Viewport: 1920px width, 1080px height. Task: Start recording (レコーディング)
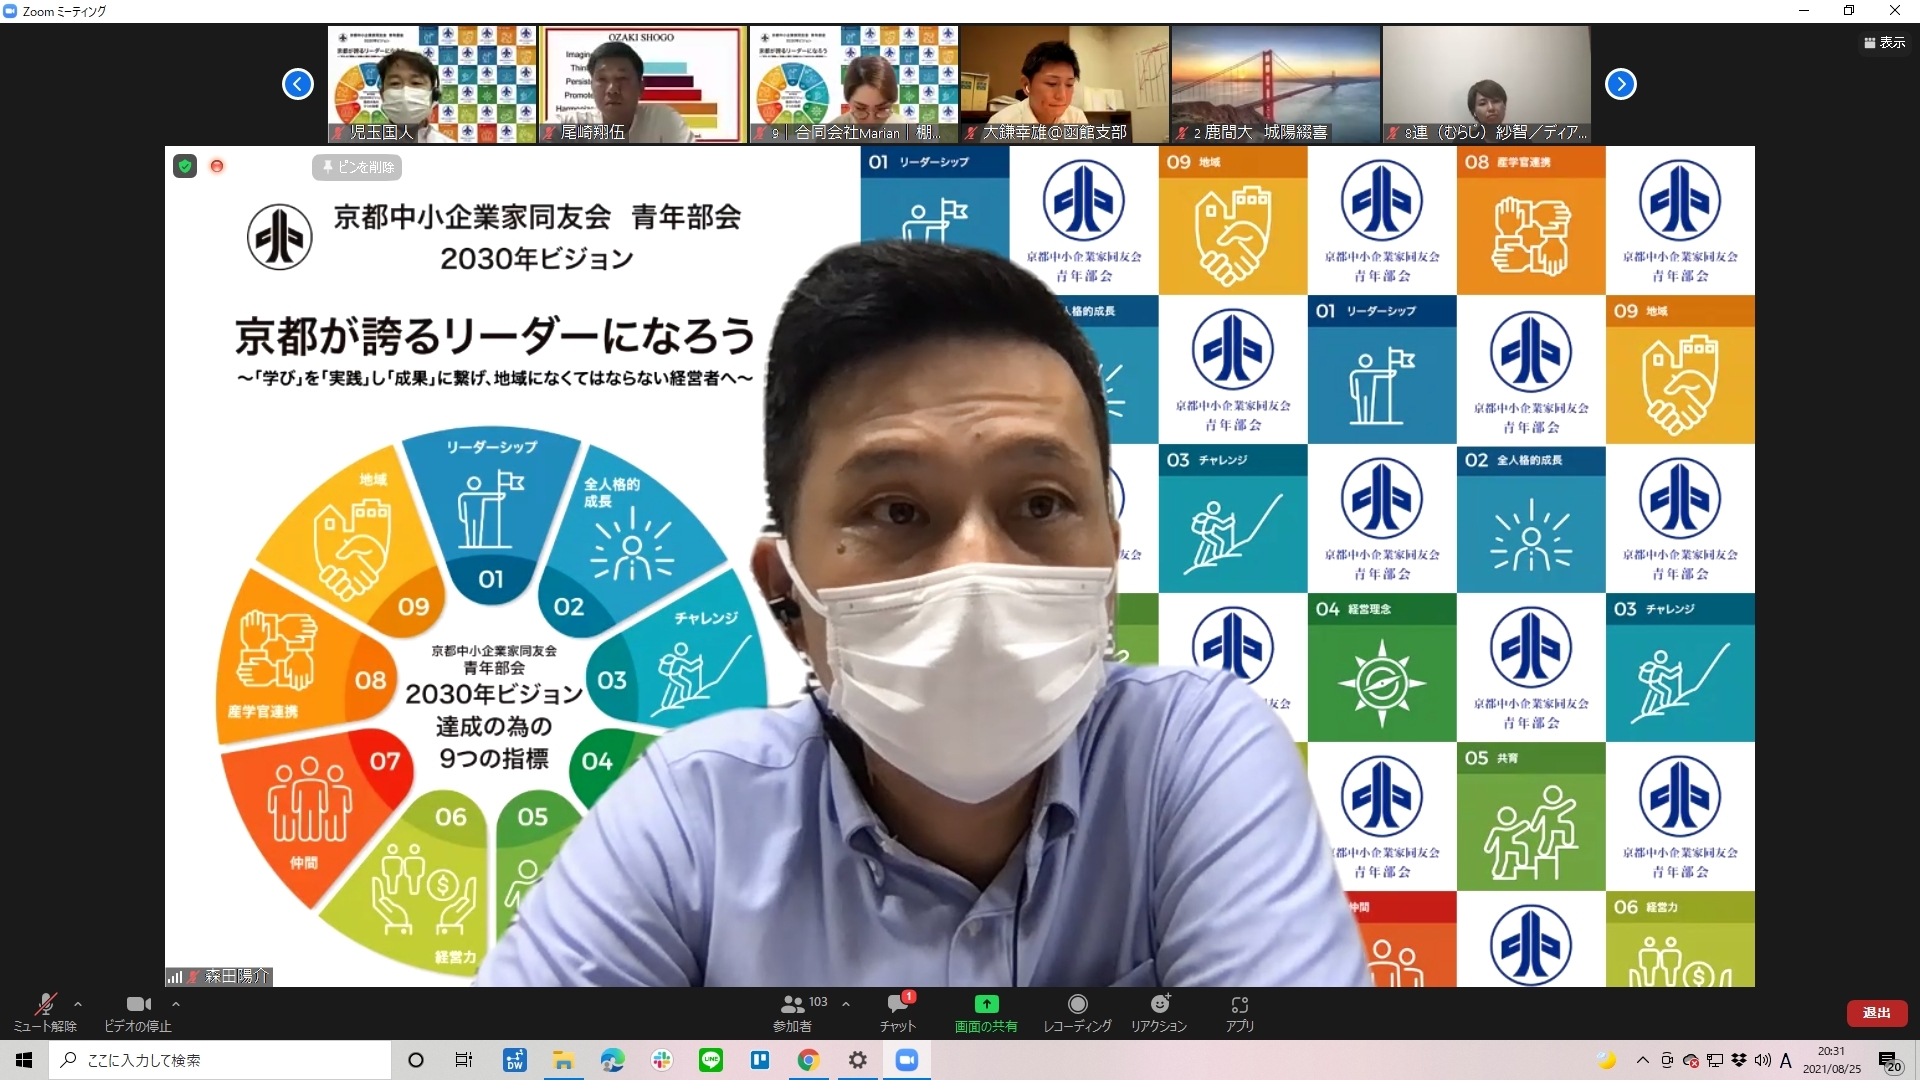[1077, 1012]
